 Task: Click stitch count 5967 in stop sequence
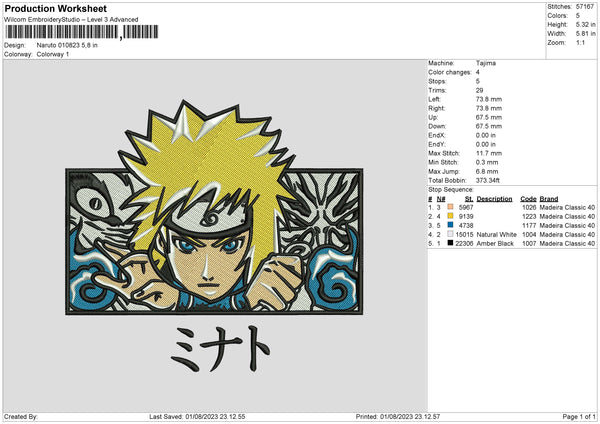point(466,207)
